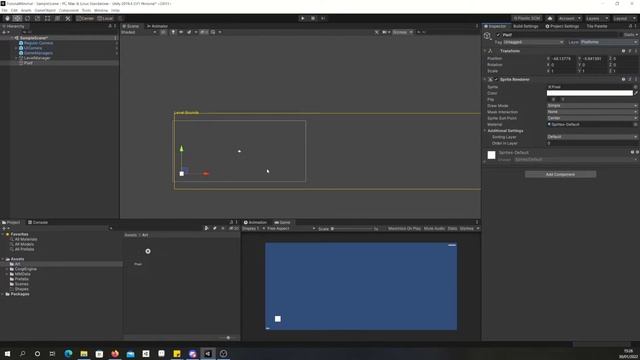
Task: Switch to the Animation tab
Action: point(256,222)
